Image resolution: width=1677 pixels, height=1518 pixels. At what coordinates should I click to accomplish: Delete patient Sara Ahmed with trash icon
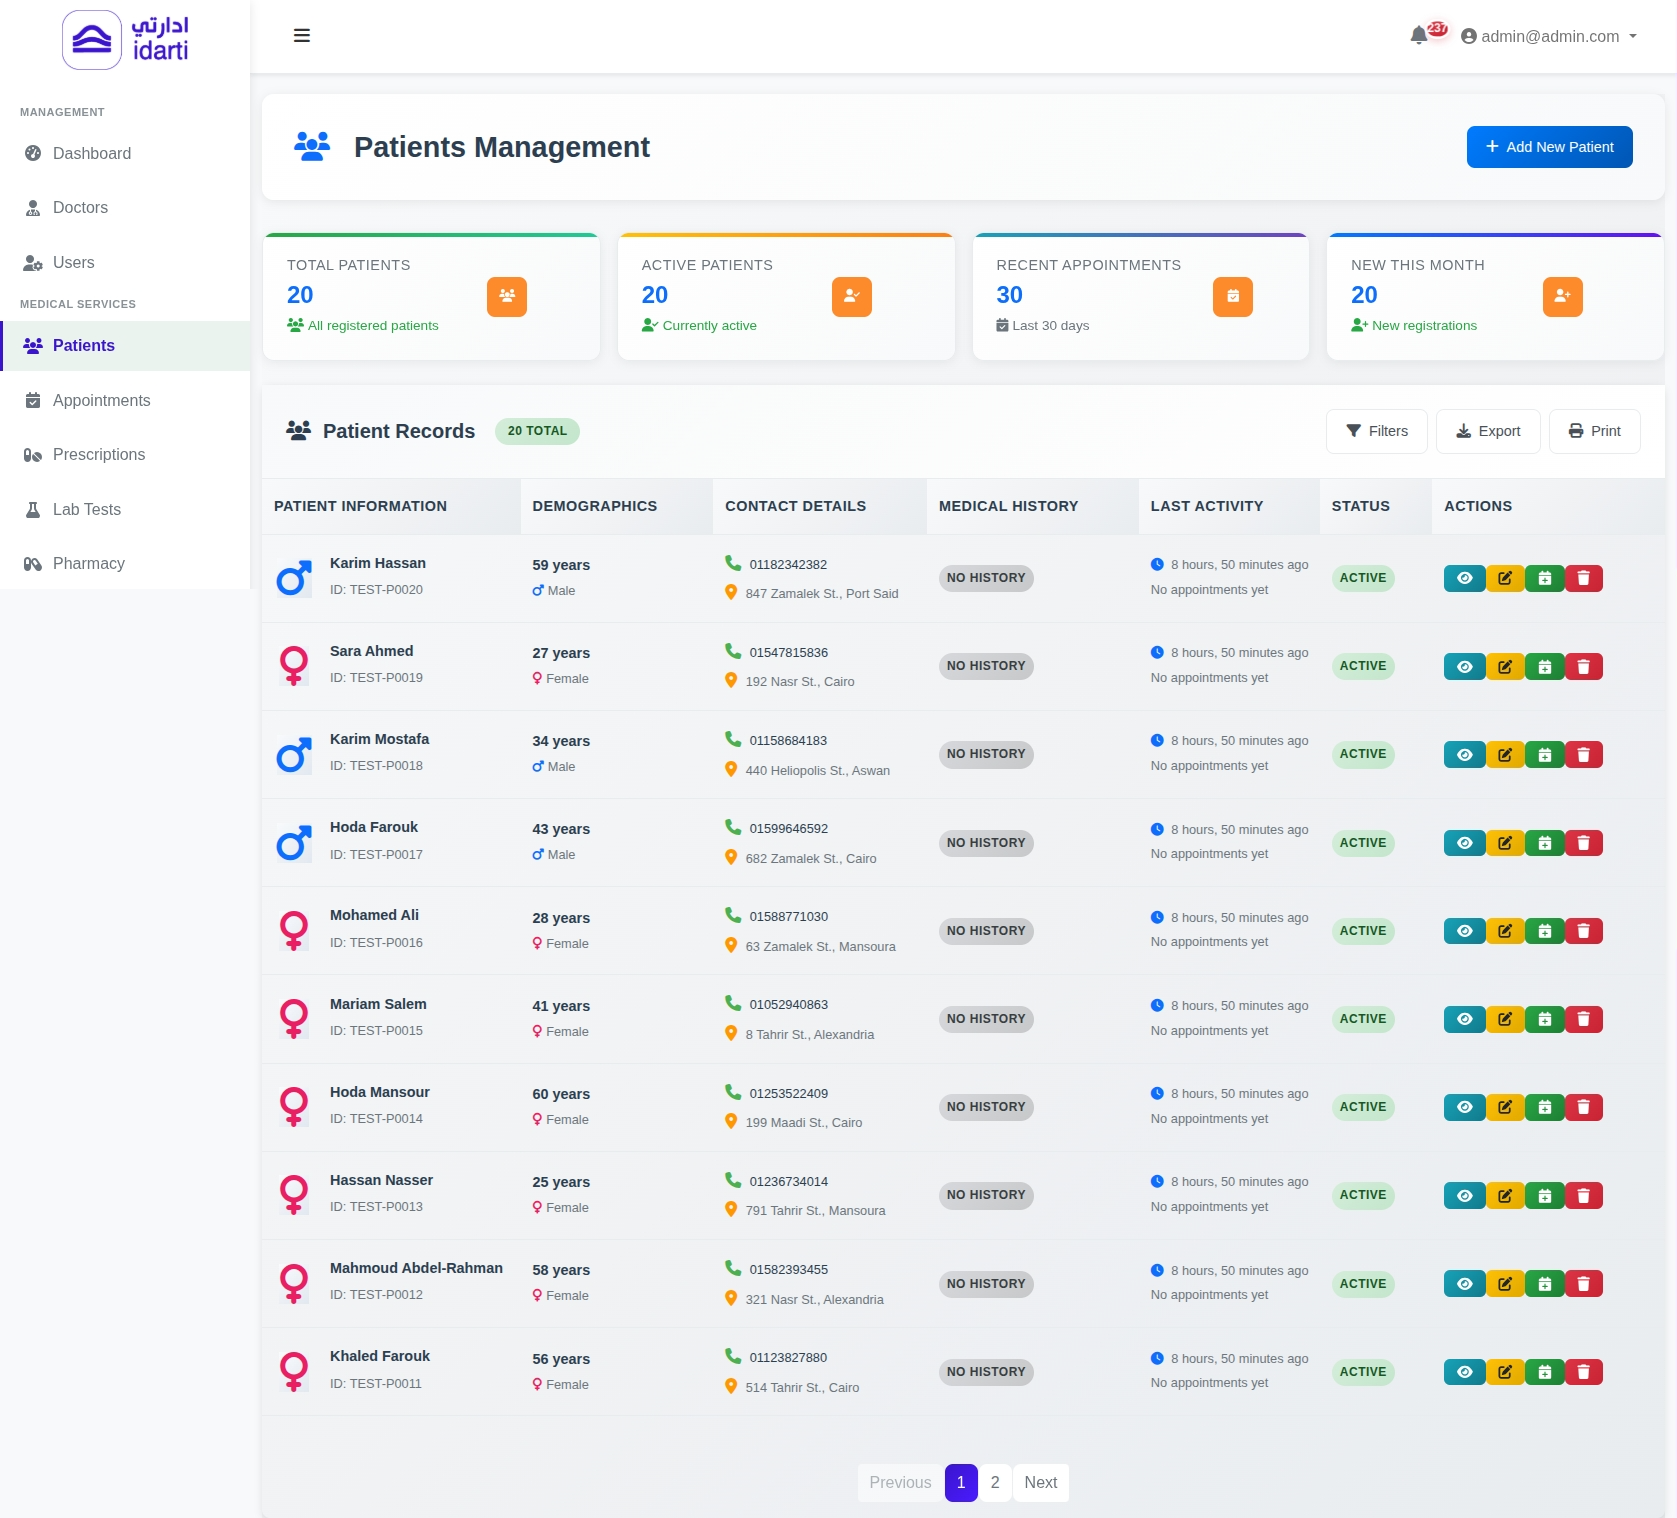coord(1583,666)
